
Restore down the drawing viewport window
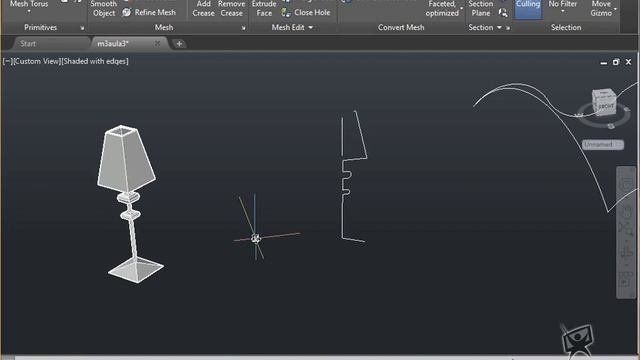coord(616,62)
